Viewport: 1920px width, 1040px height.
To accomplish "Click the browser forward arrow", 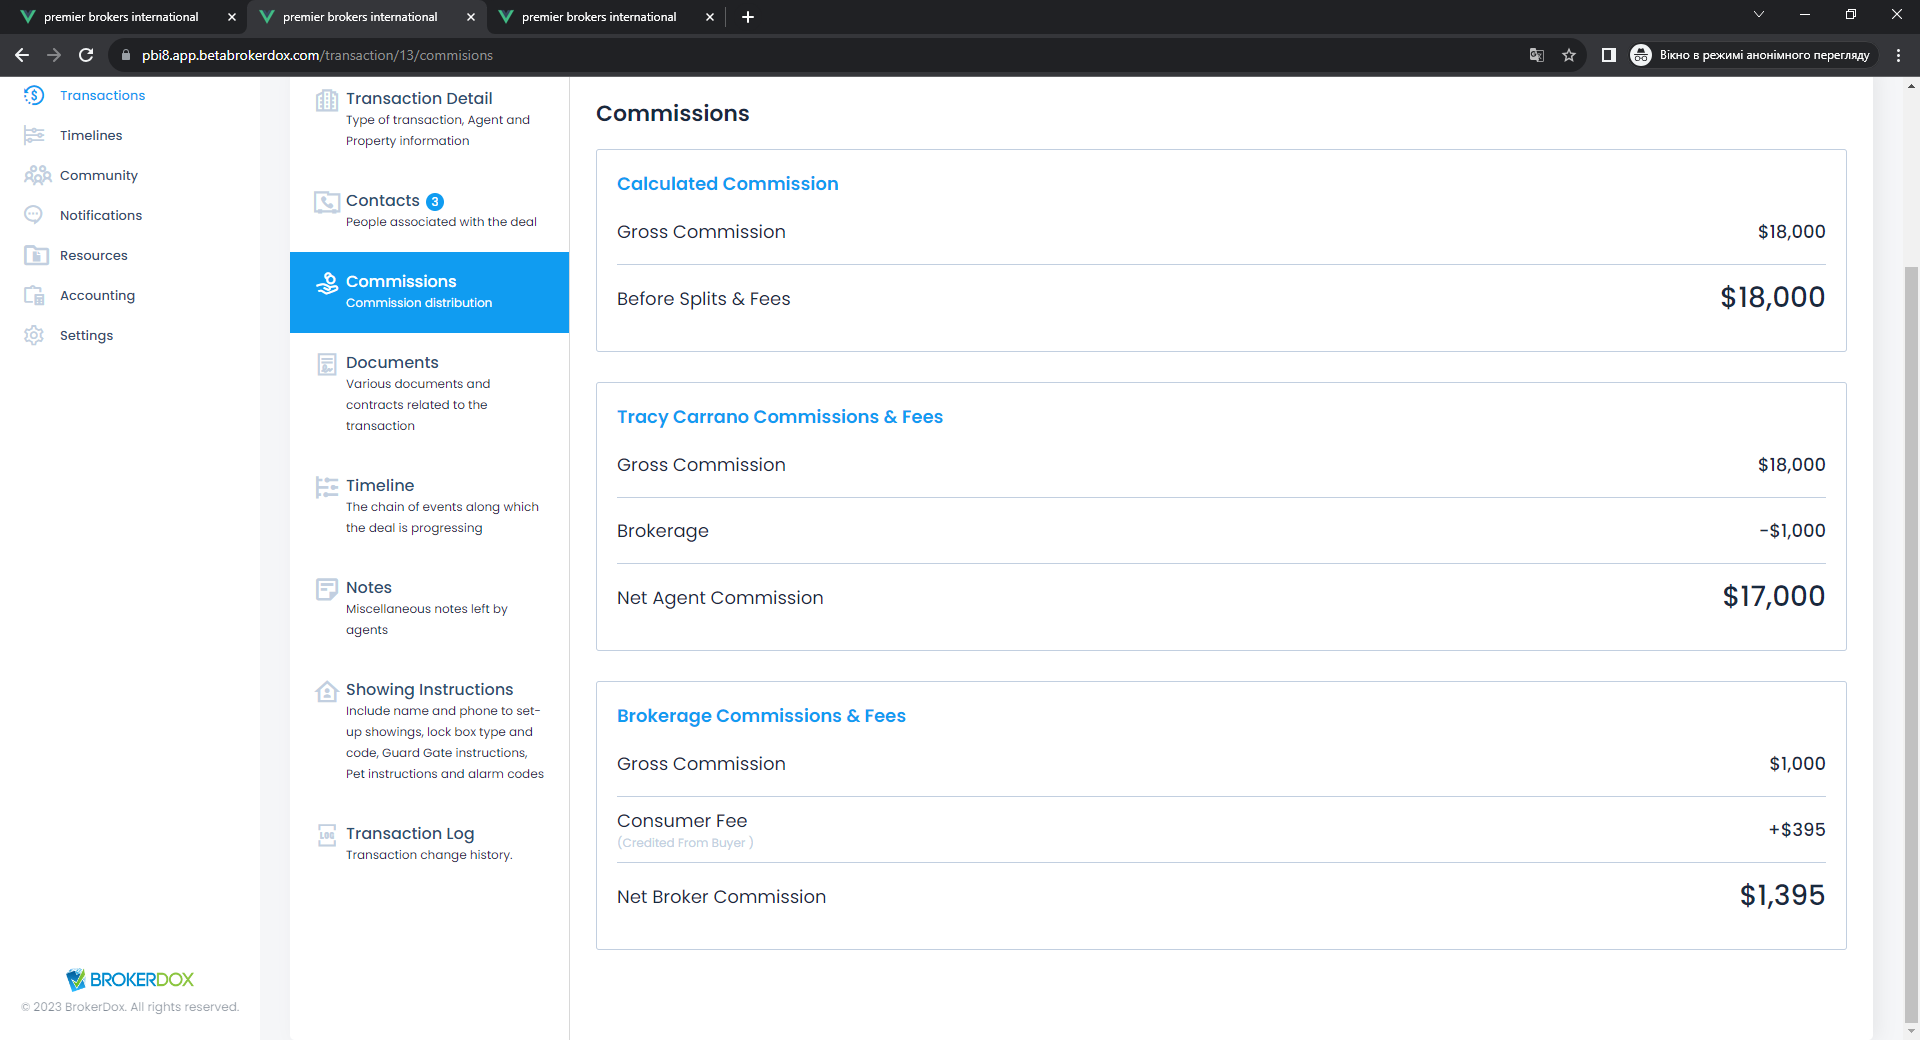I will [x=54, y=55].
